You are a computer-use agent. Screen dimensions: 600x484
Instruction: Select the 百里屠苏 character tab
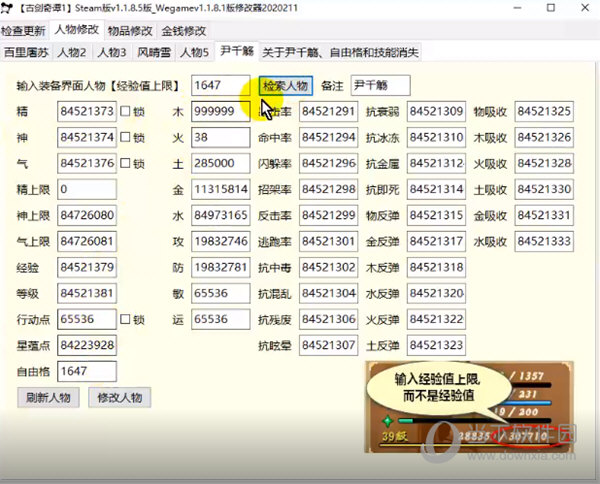click(x=26, y=52)
